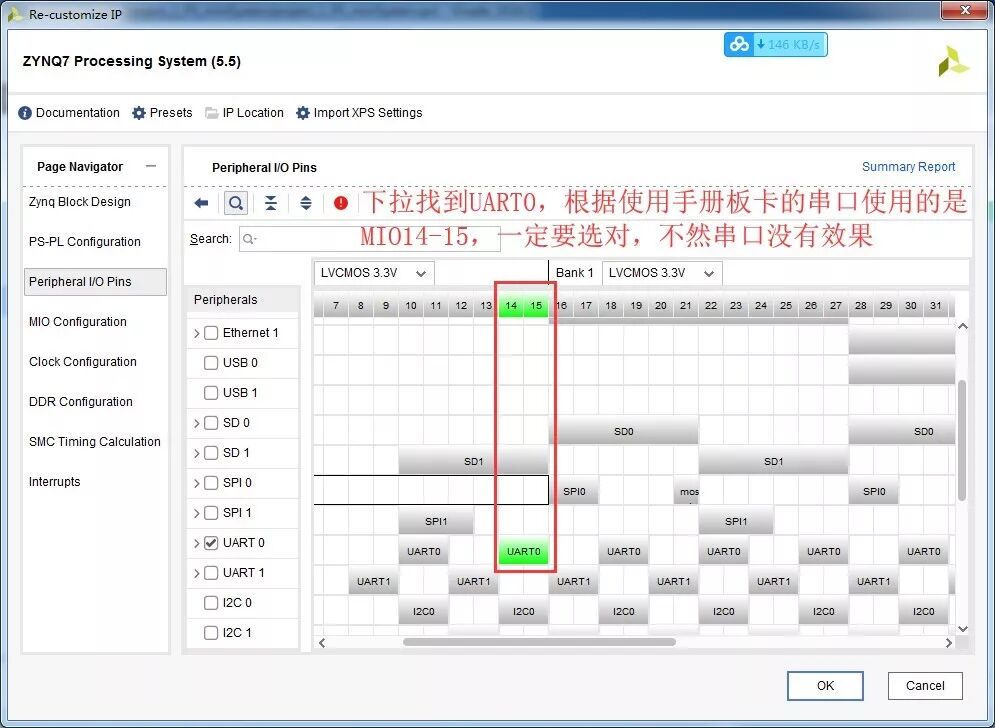Click the IP Location folder icon
Screen dimensions: 995x728
[x=211, y=113]
